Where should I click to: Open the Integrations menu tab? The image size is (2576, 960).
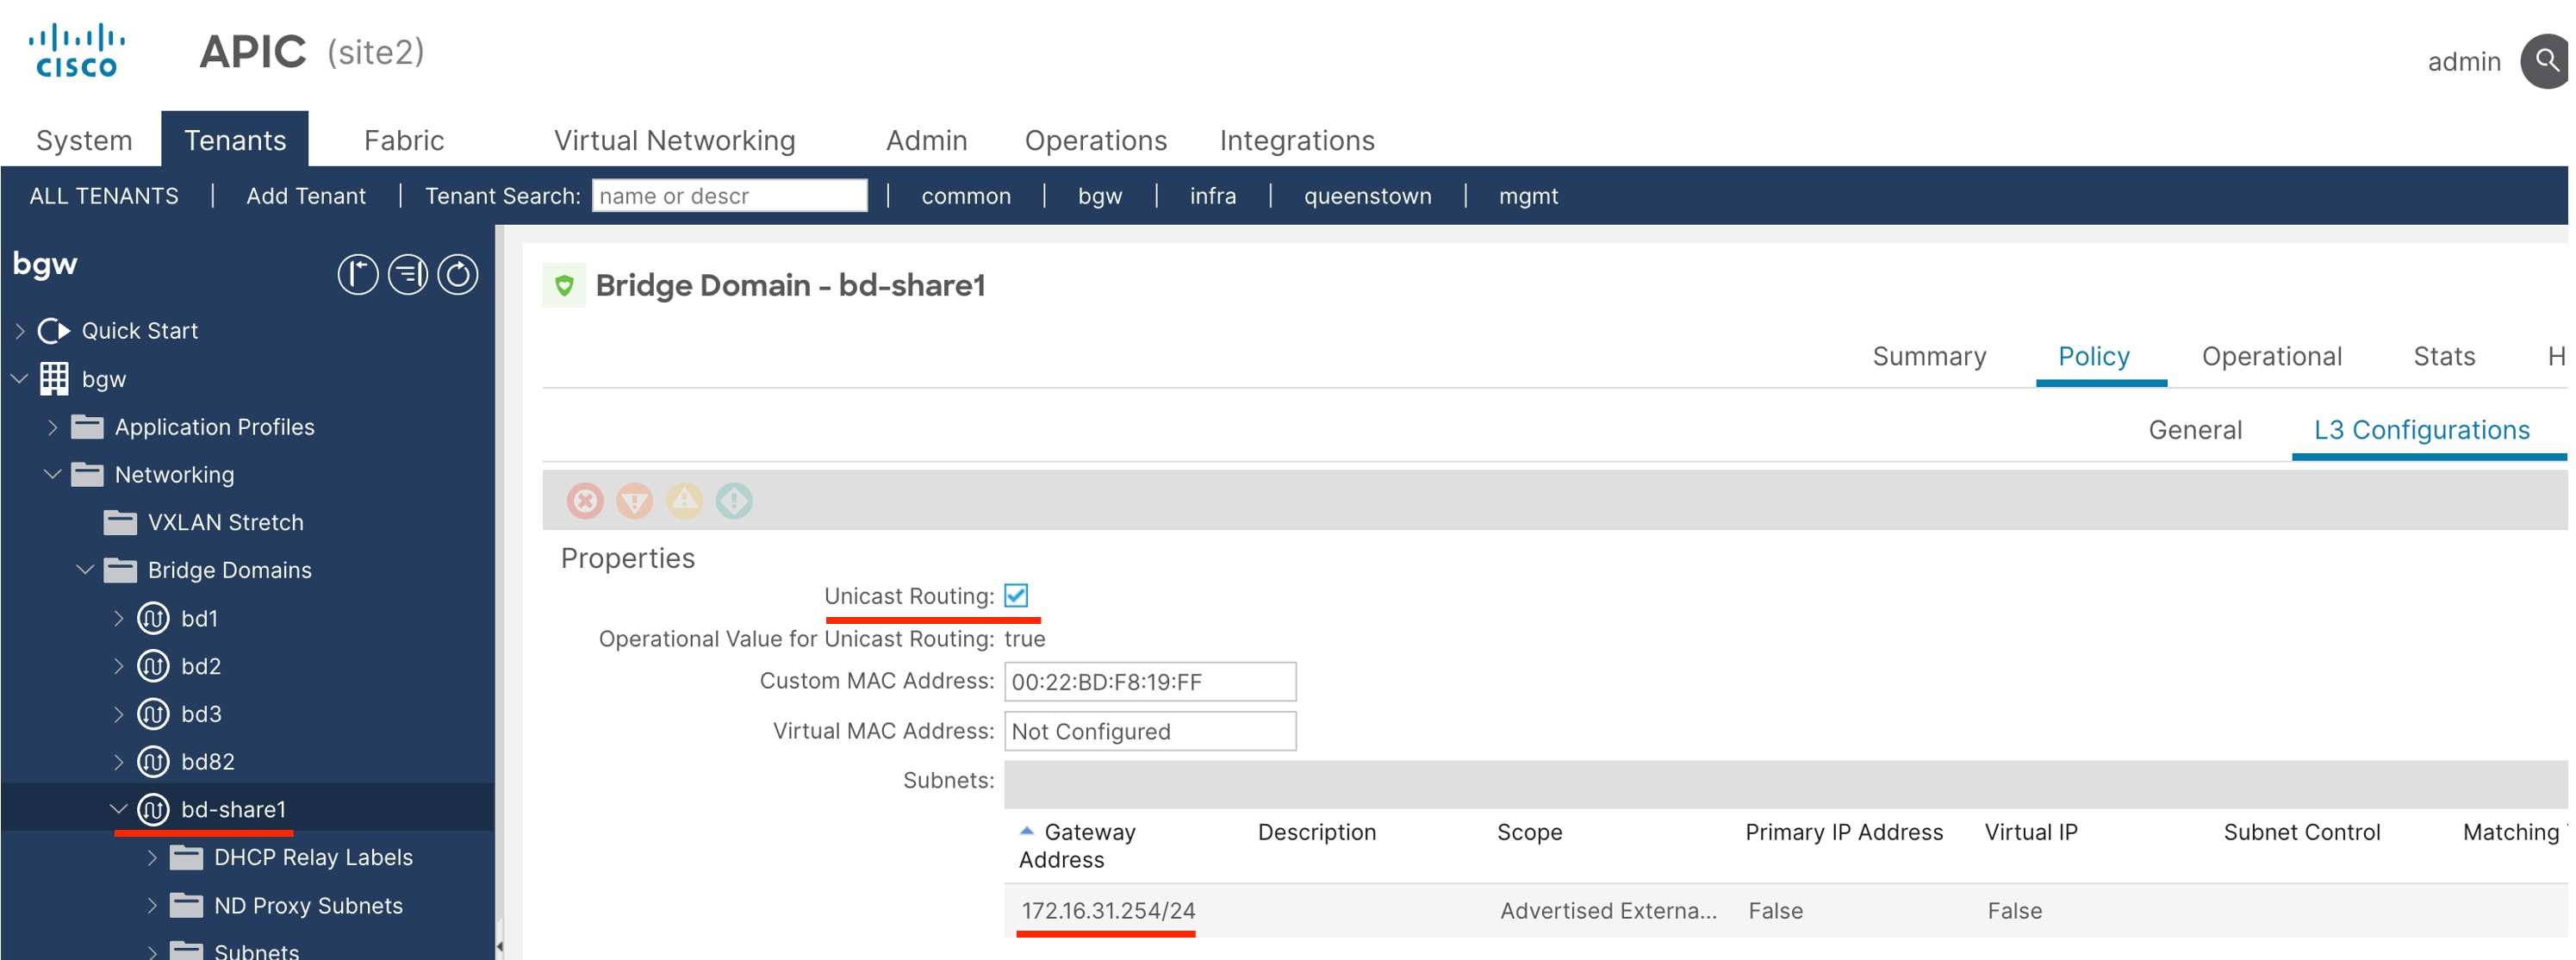pyautogui.click(x=1297, y=140)
